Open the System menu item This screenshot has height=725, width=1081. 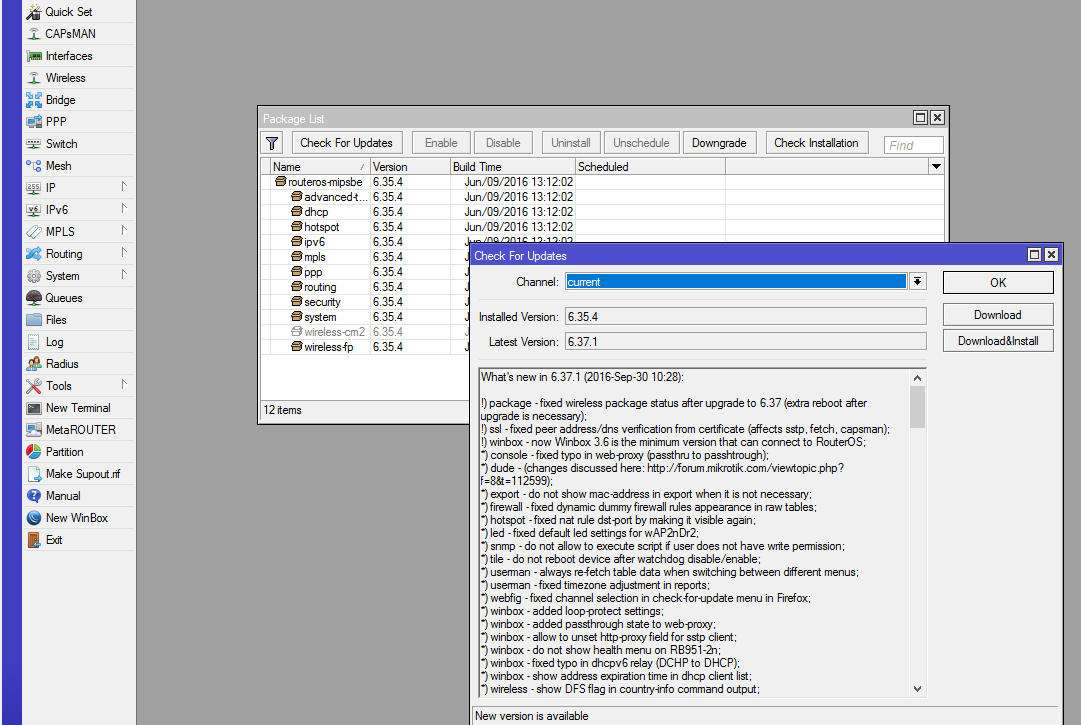pyautogui.click(x=62, y=276)
